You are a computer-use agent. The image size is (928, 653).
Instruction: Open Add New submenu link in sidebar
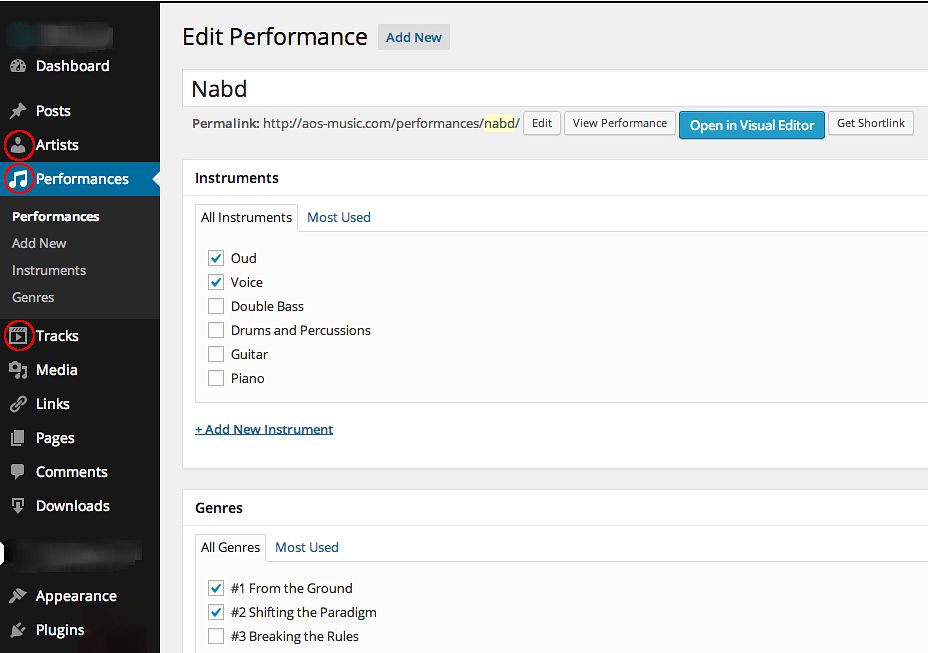pos(39,243)
